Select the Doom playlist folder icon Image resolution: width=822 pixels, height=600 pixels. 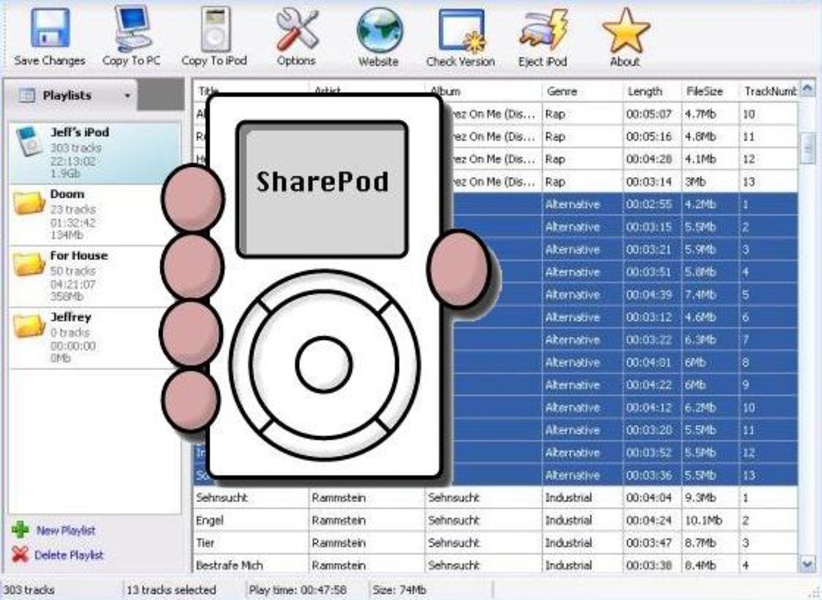coord(29,202)
